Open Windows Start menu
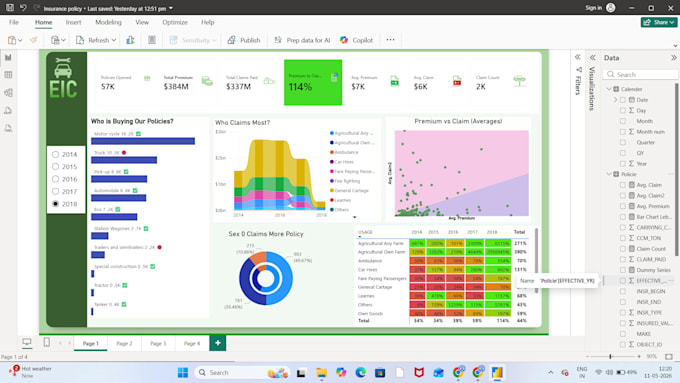Viewport: 680px width, 383px height. (183, 373)
